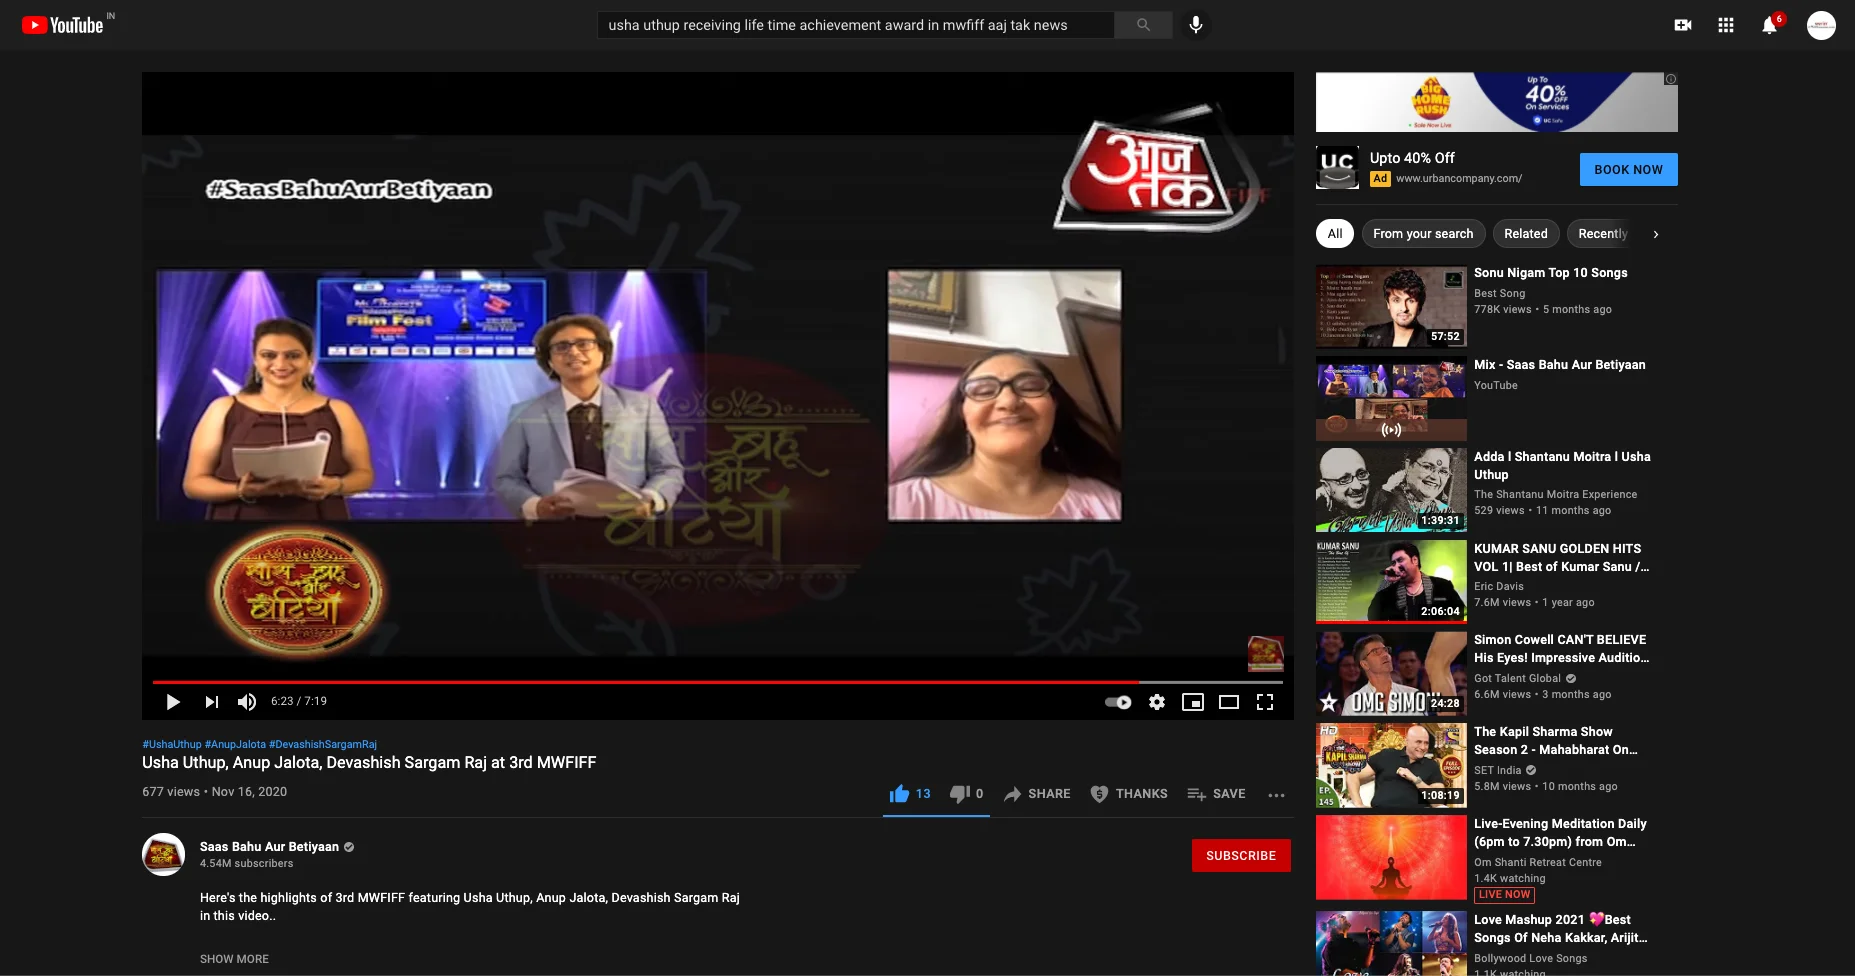Show more filter chips with right arrow
The width and height of the screenshot is (1855, 976).
pyautogui.click(x=1656, y=234)
